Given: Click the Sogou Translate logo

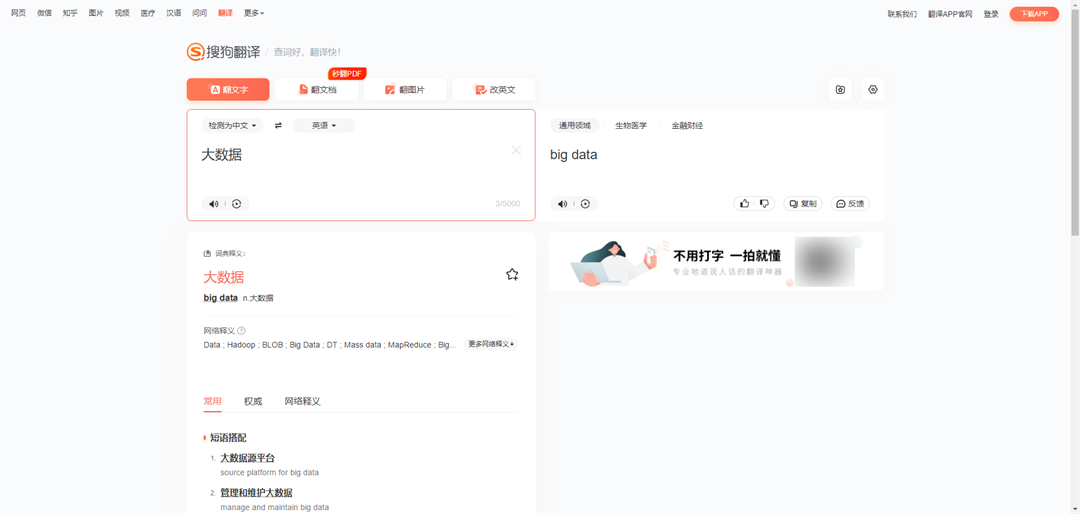Looking at the screenshot, I should click(224, 52).
